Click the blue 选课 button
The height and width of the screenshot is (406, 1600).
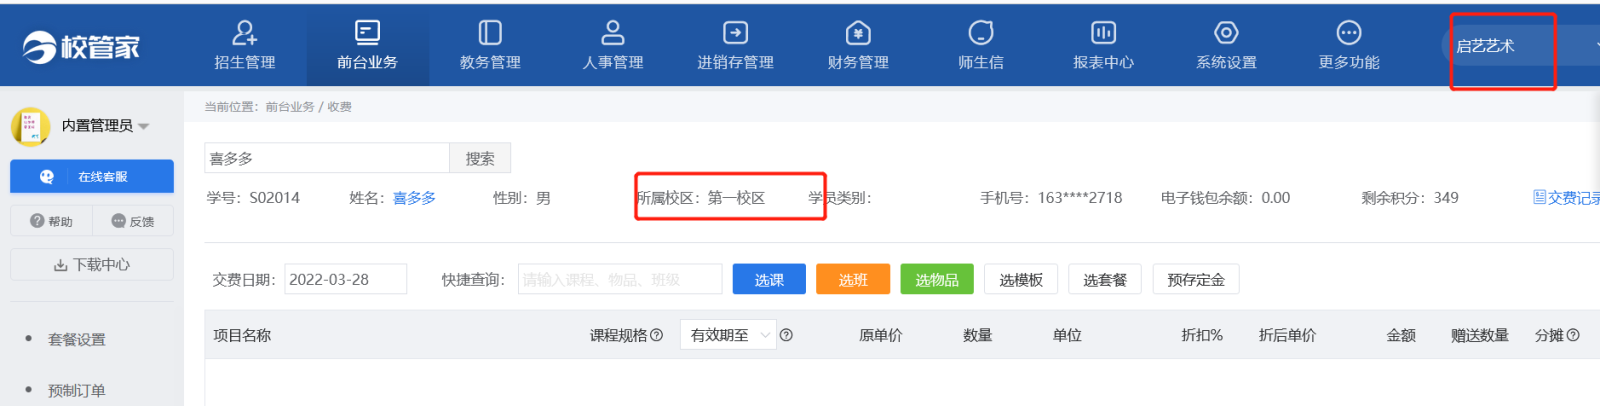[769, 280]
